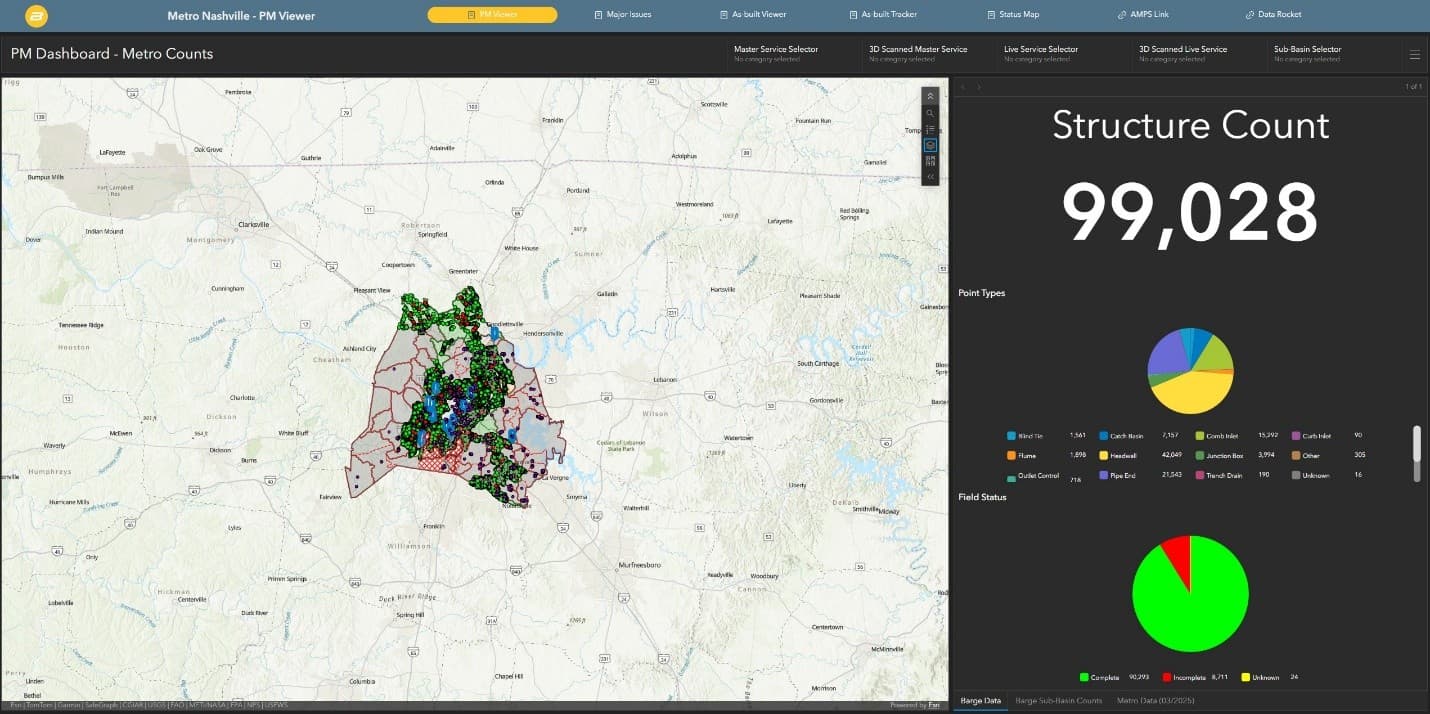This screenshot has height=714, width=1430.
Task: Toggle the Blind Tie legend swatch
Action: tap(1012, 436)
